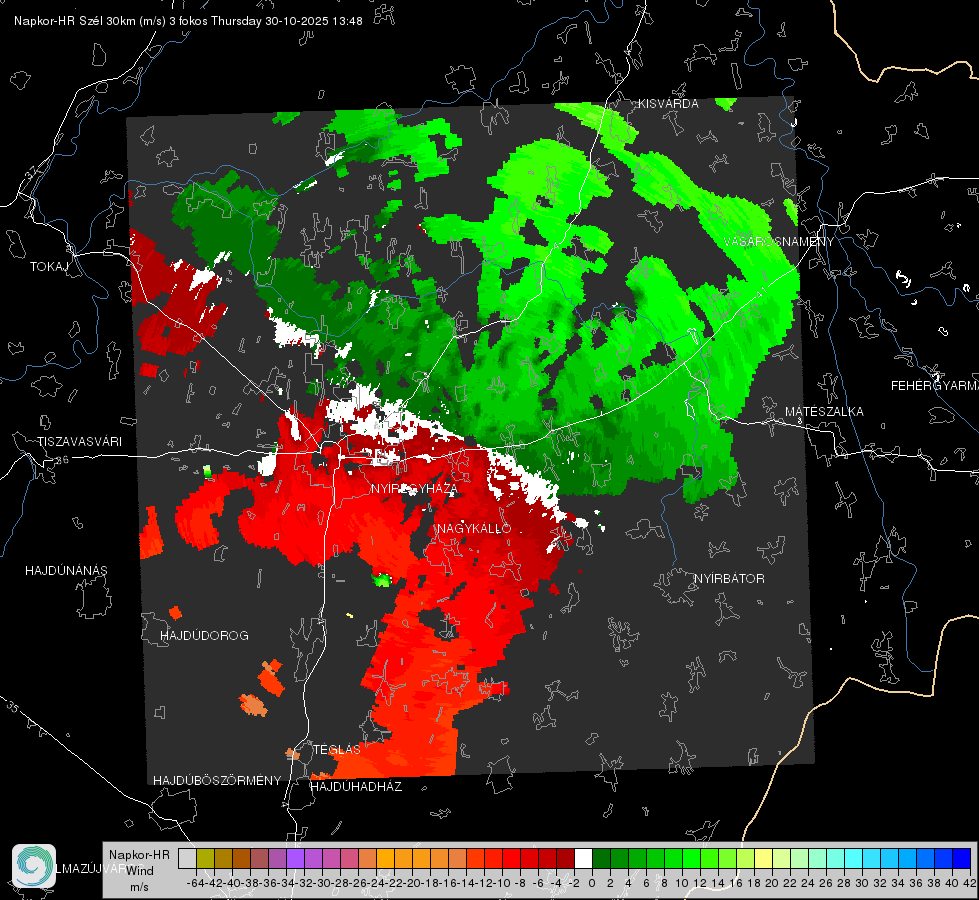Click the road number 36 near Tiszavasvári
Image resolution: width=979 pixels, height=900 pixels.
click(x=62, y=460)
